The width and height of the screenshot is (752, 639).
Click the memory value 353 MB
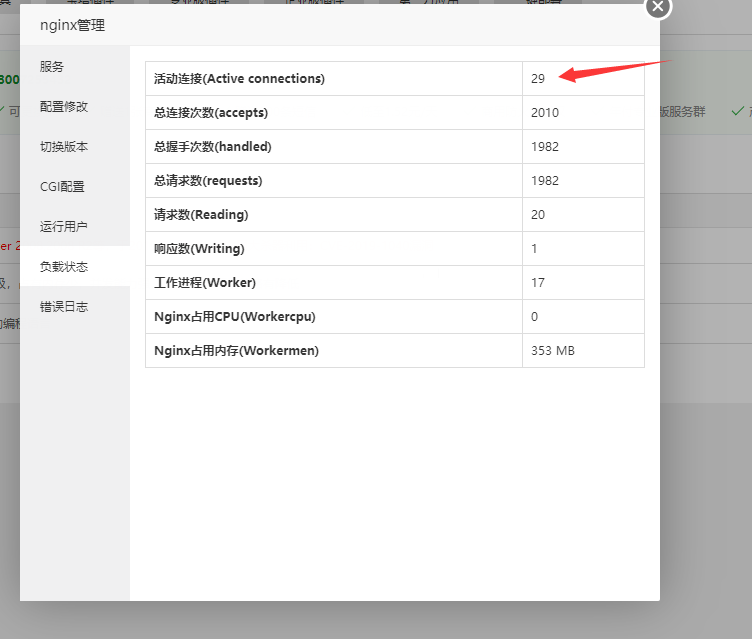552,351
